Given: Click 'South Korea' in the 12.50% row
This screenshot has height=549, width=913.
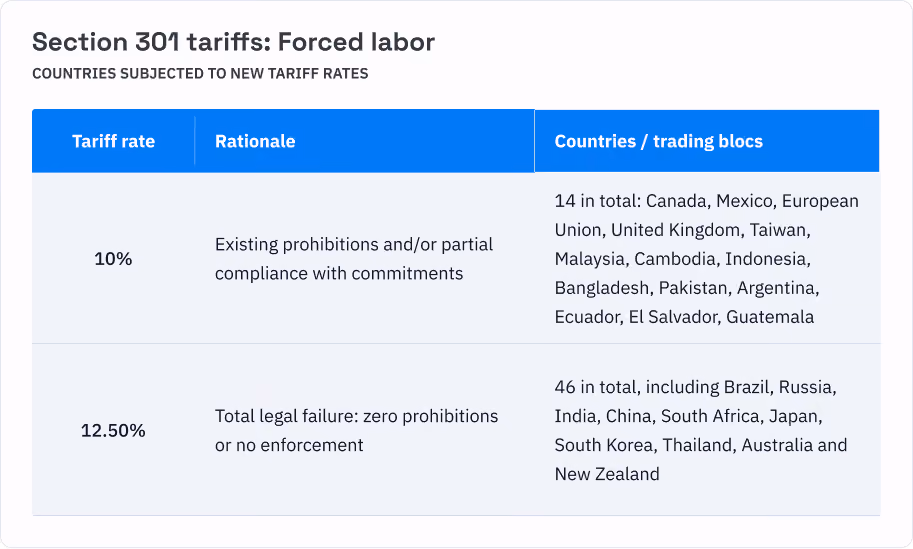Looking at the screenshot, I should click(x=603, y=445).
